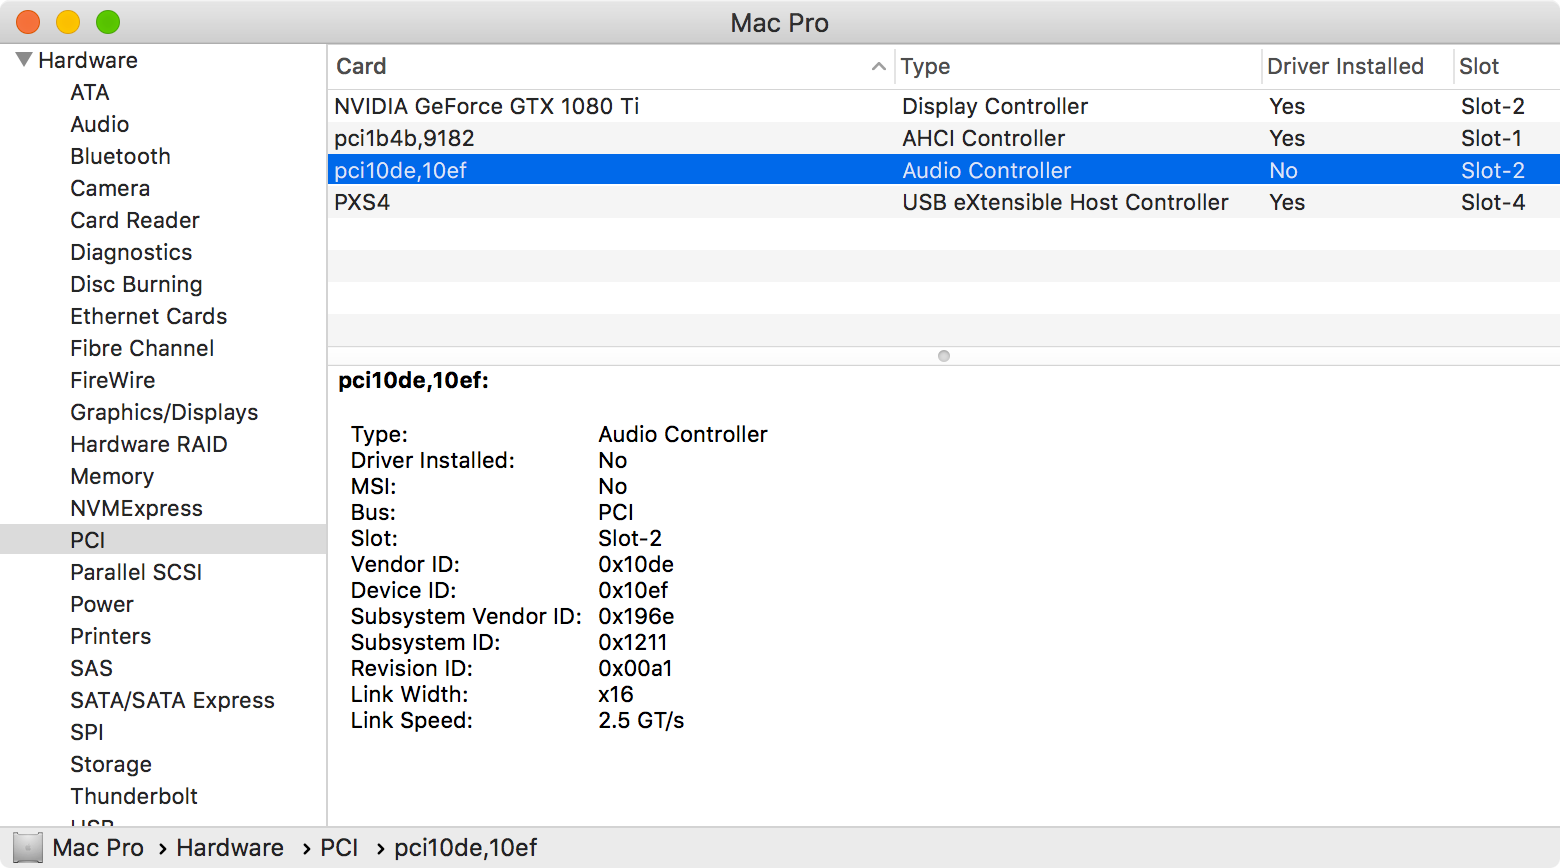Click the Subsystem Vendor ID value 0x196e
1560x868 pixels.
coord(636,616)
